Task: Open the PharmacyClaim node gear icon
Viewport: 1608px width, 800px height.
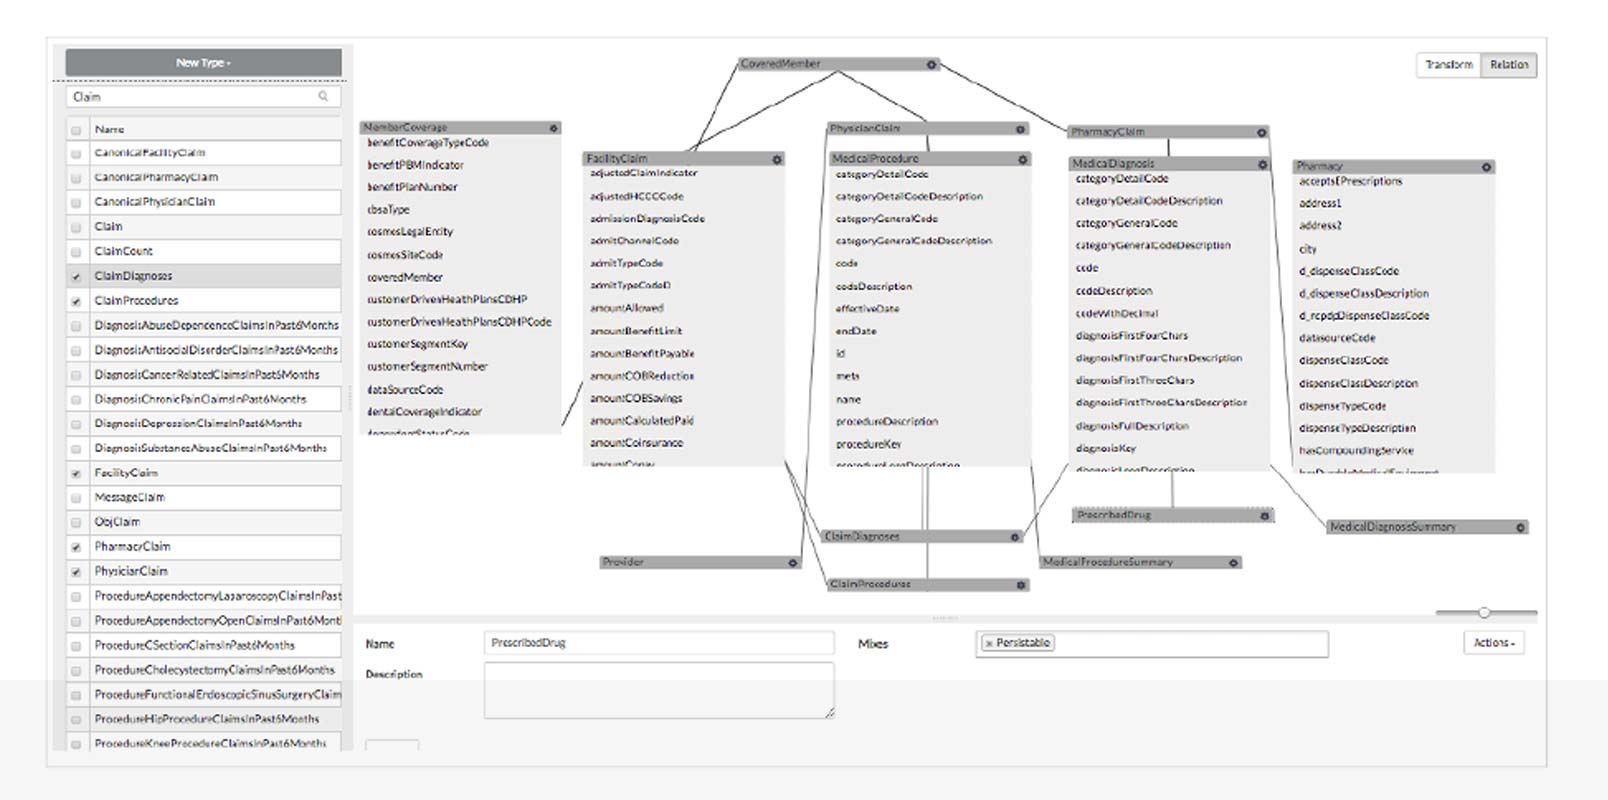Action: pos(1261,132)
